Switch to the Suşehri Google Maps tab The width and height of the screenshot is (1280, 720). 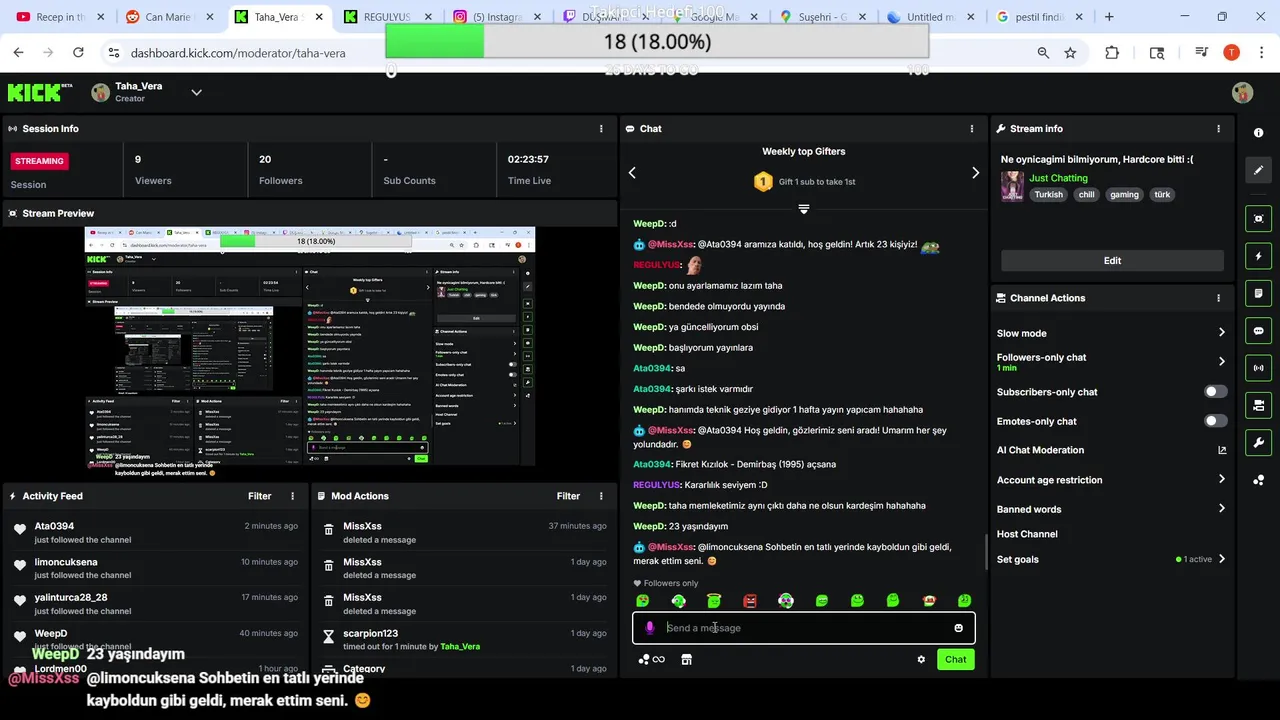[822, 17]
